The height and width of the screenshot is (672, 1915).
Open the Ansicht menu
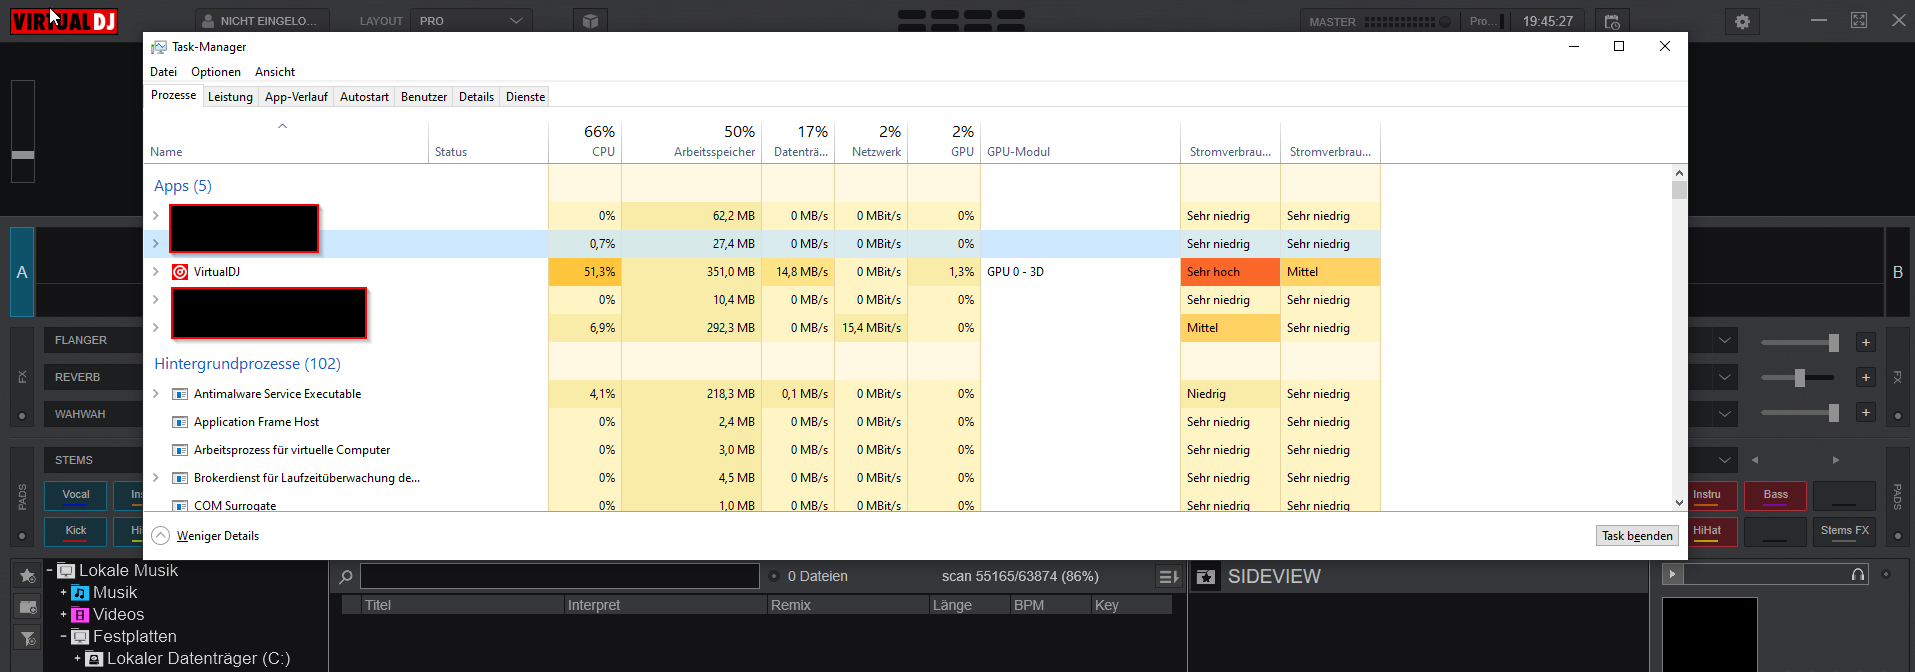275,72
